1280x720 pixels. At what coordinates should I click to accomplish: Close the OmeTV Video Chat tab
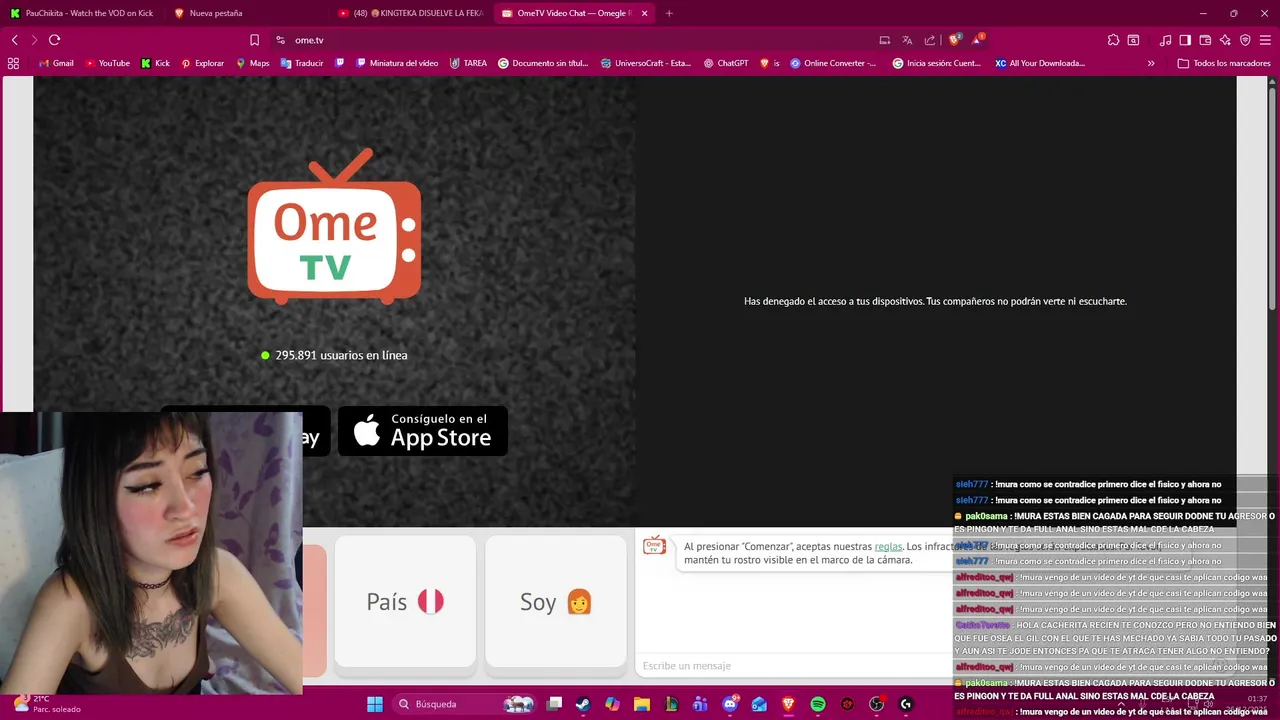[644, 13]
